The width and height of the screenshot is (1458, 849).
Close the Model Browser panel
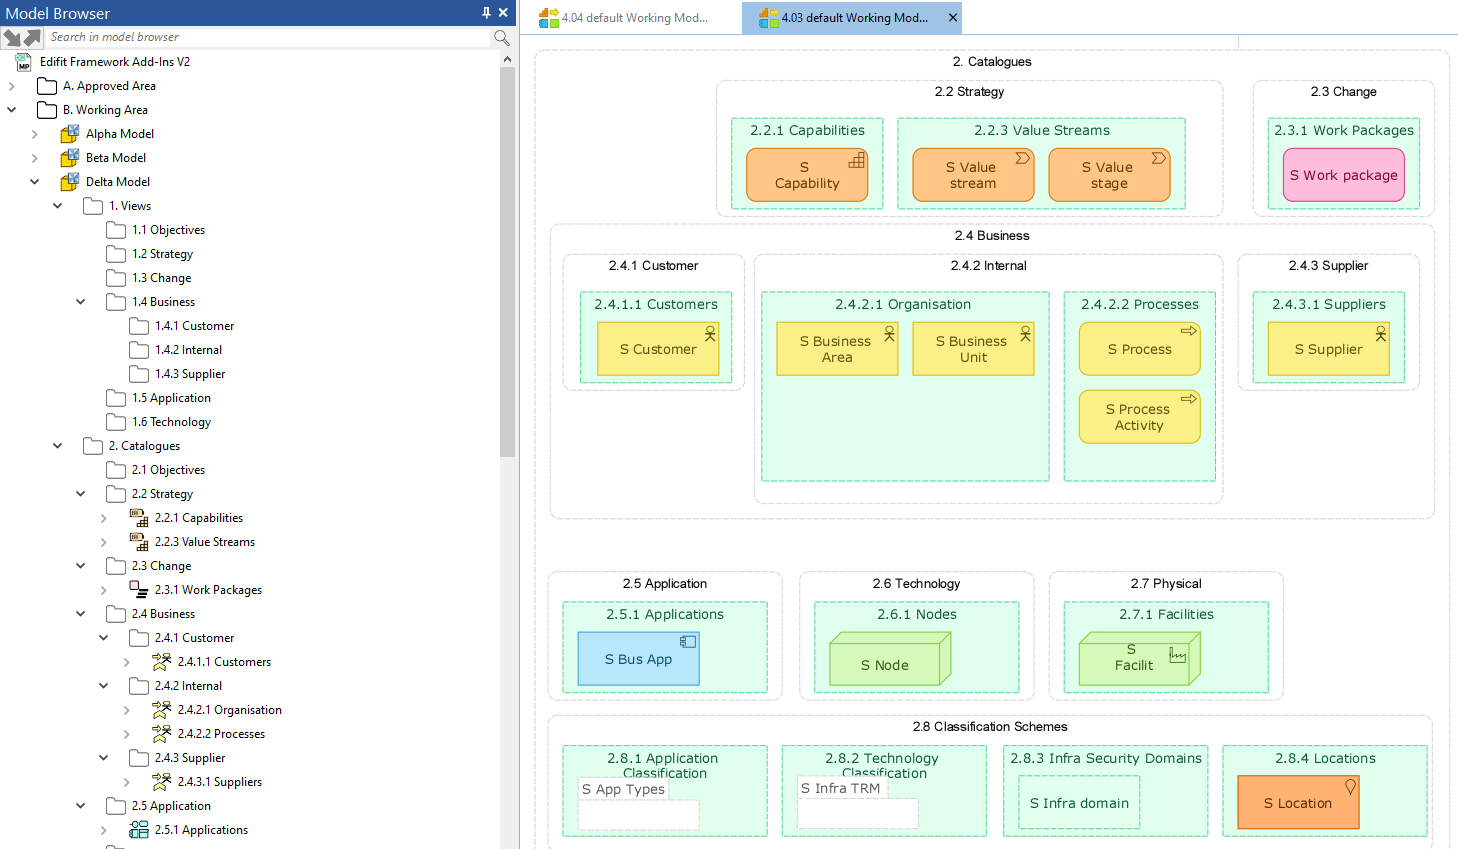pos(503,13)
